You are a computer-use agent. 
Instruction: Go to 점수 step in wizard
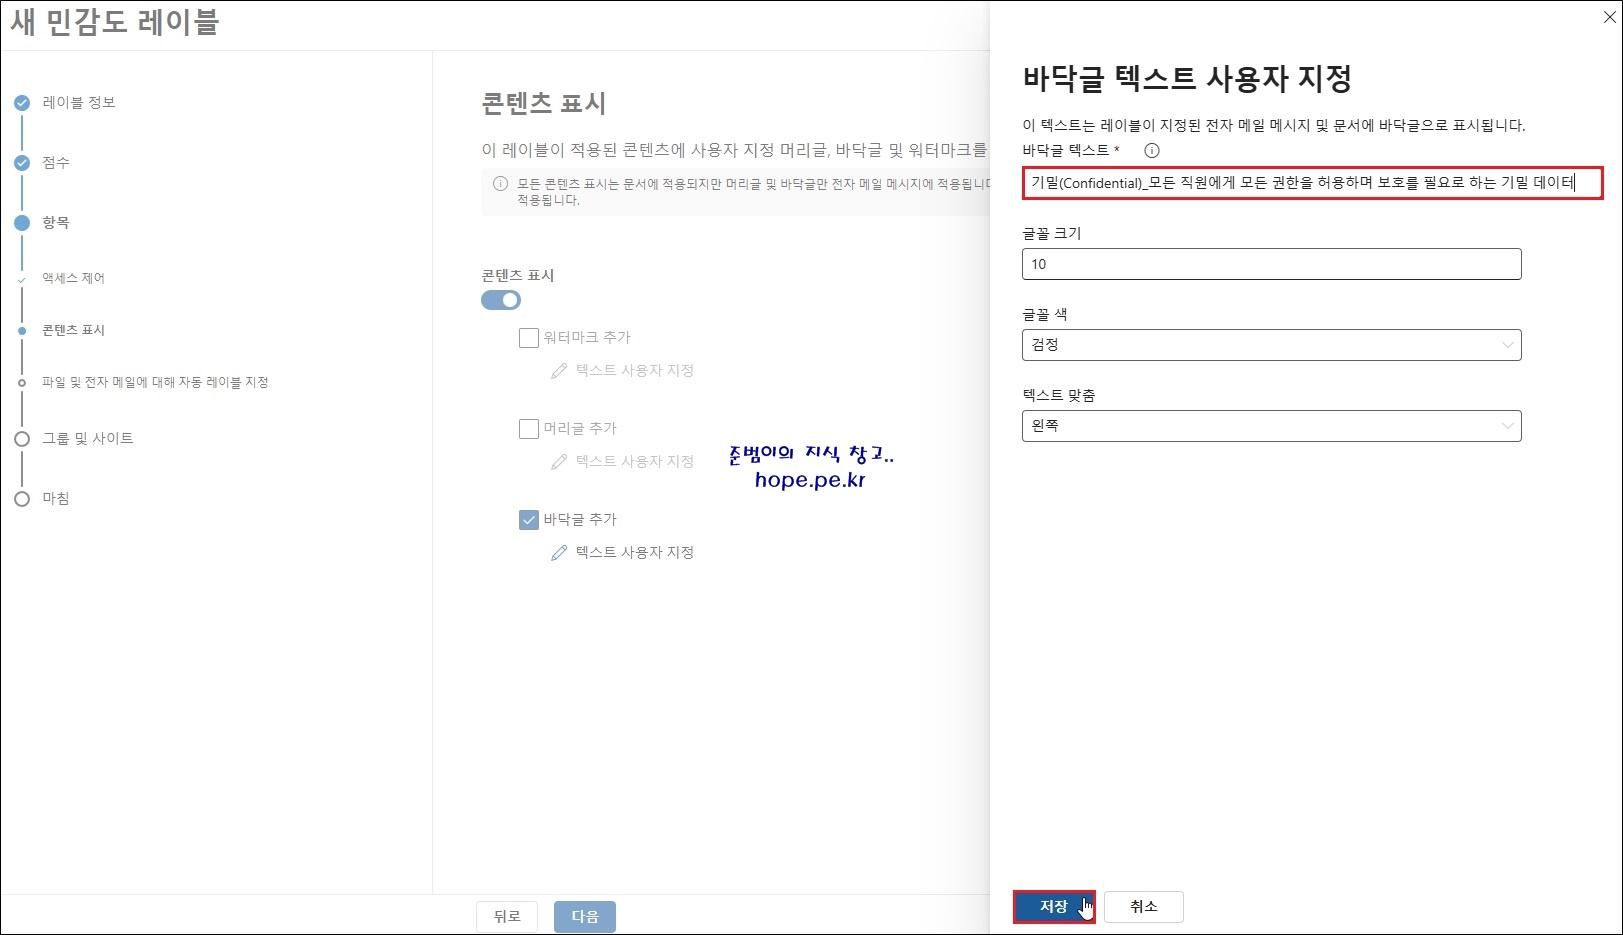[56, 163]
